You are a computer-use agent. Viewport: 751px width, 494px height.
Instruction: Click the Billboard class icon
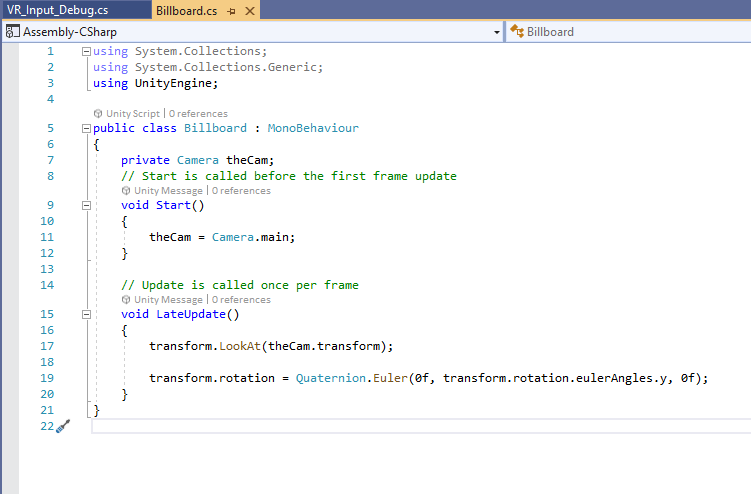point(517,32)
